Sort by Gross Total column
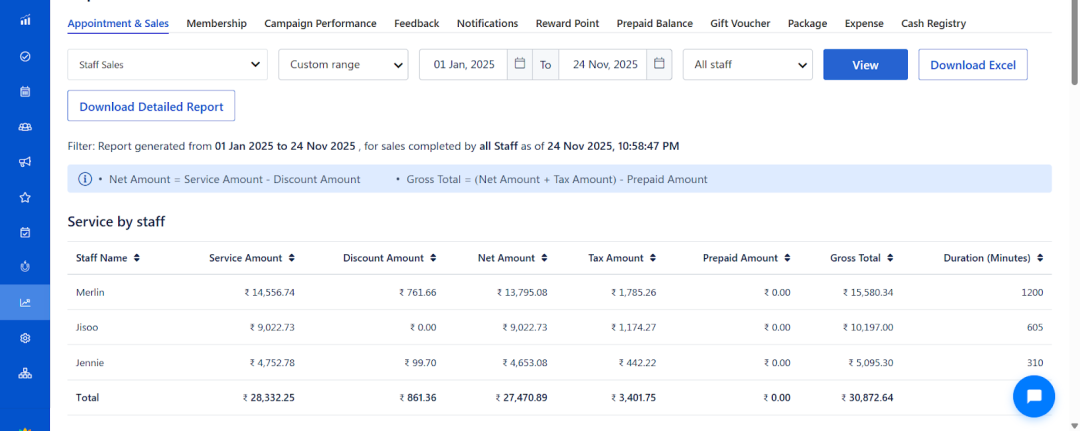The height and width of the screenshot is (431, 1080). coord(861,258)
